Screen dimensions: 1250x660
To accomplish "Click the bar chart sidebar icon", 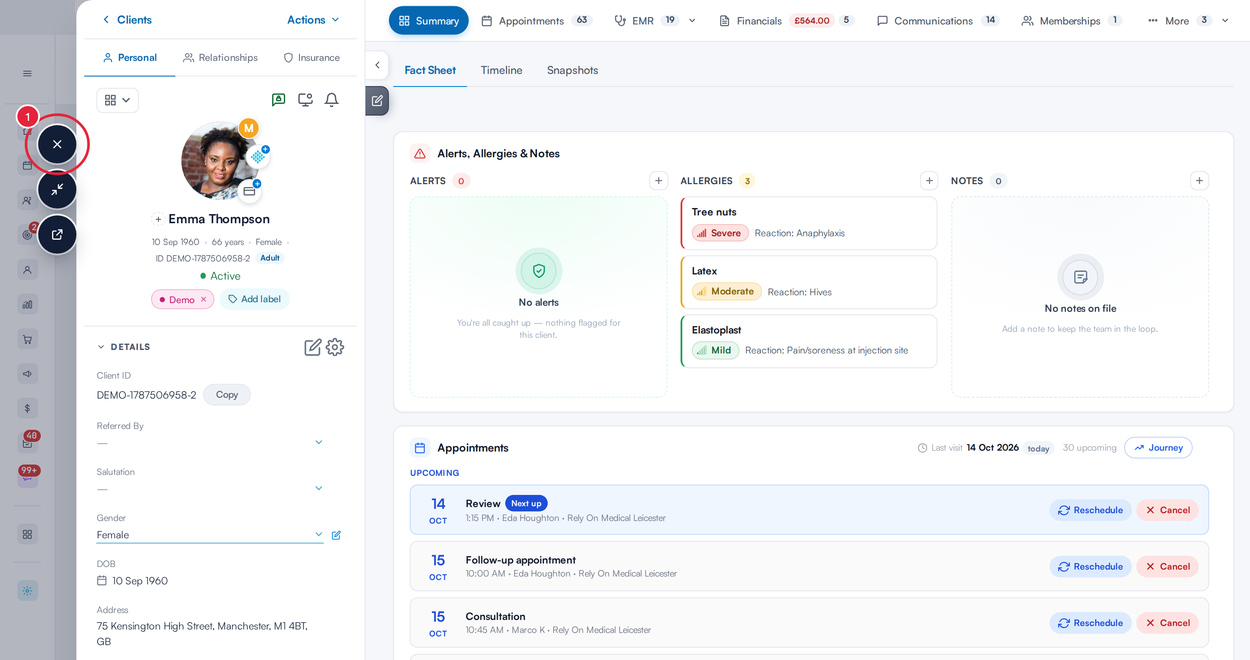I will coord(28,304).
